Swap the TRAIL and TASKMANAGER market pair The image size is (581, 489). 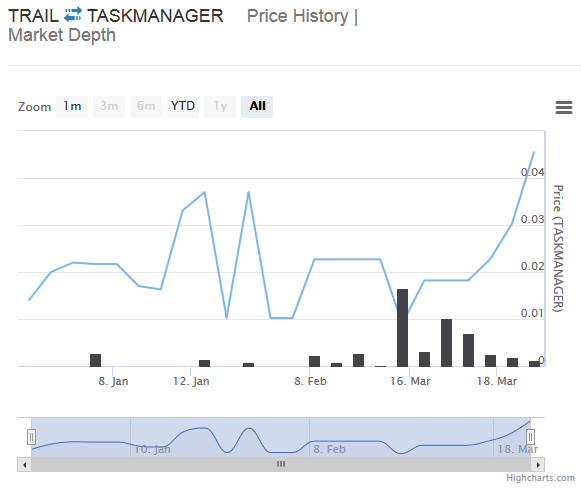tap(73, 15)
